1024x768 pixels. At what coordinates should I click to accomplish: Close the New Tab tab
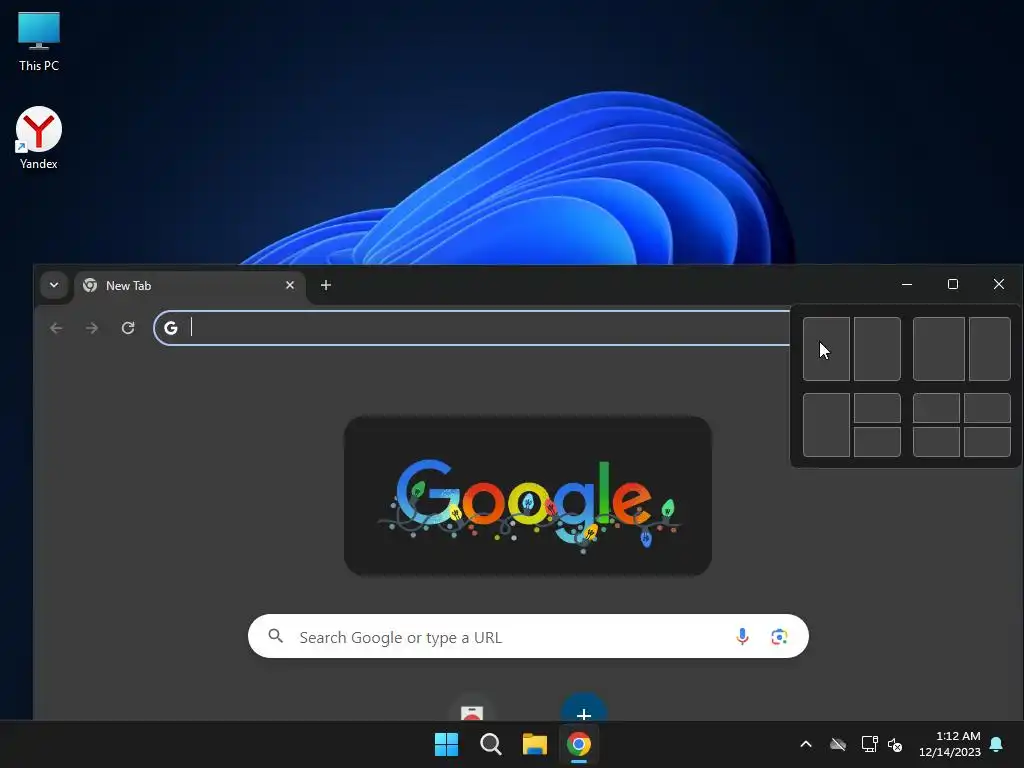[290, 285]
